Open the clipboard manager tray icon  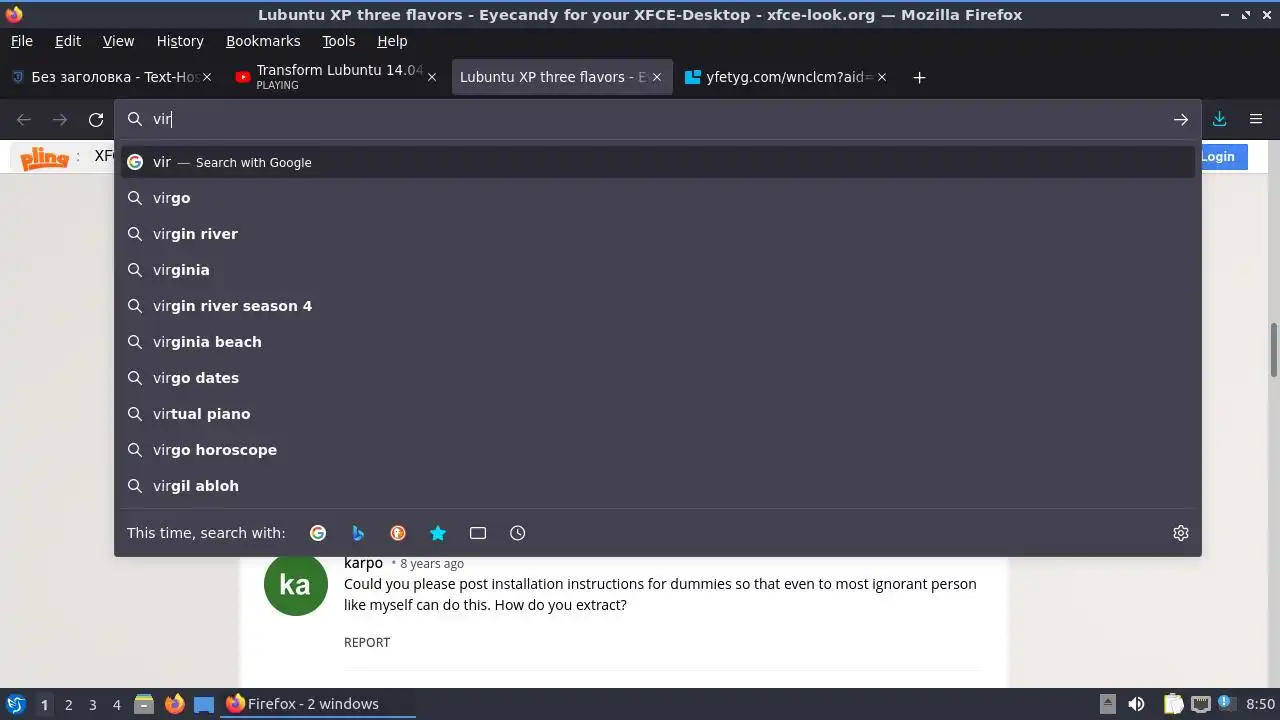pyautogui.click(x=1173, y=704)
